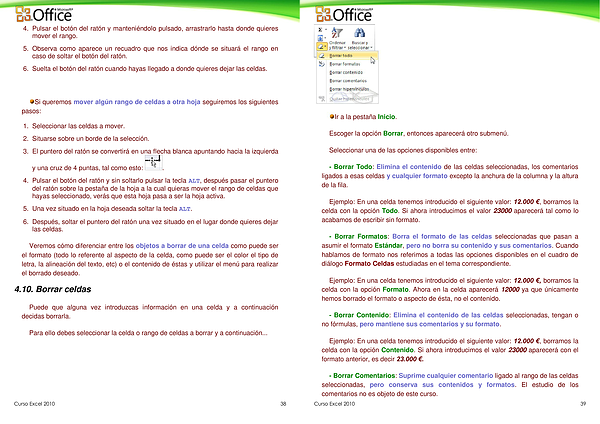Click the orange bullet before 'Si queremos'
Viewport: 600px width, 424px height.
click(x=32, y=101)
